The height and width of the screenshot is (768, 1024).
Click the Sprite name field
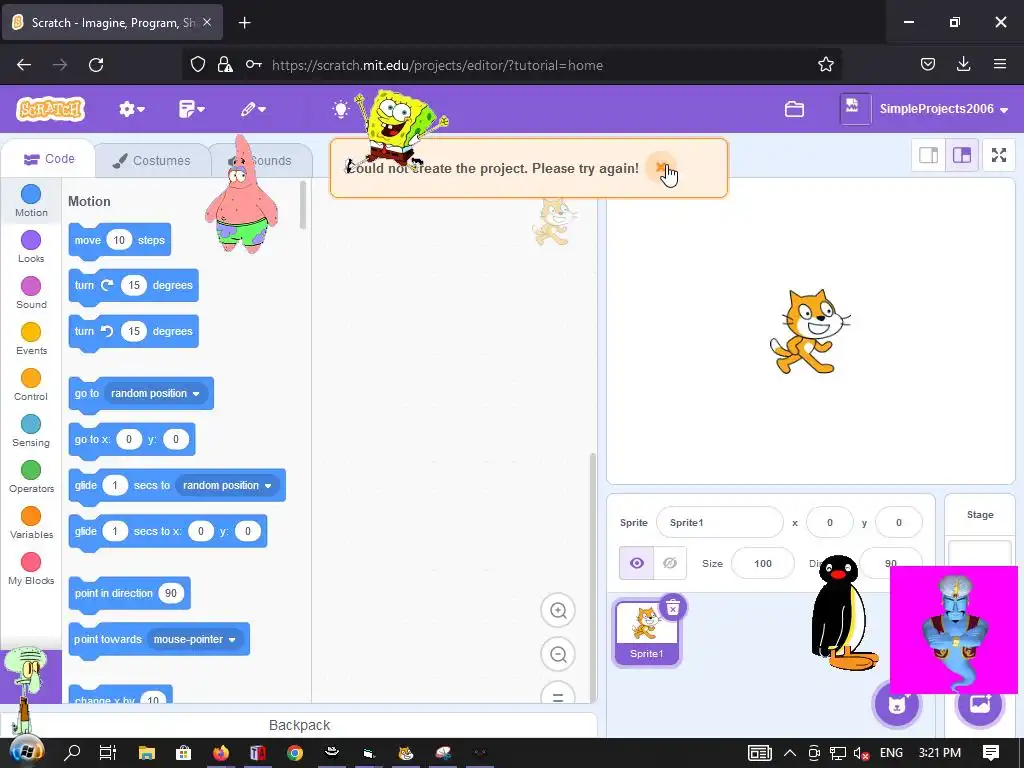[720, 522]
